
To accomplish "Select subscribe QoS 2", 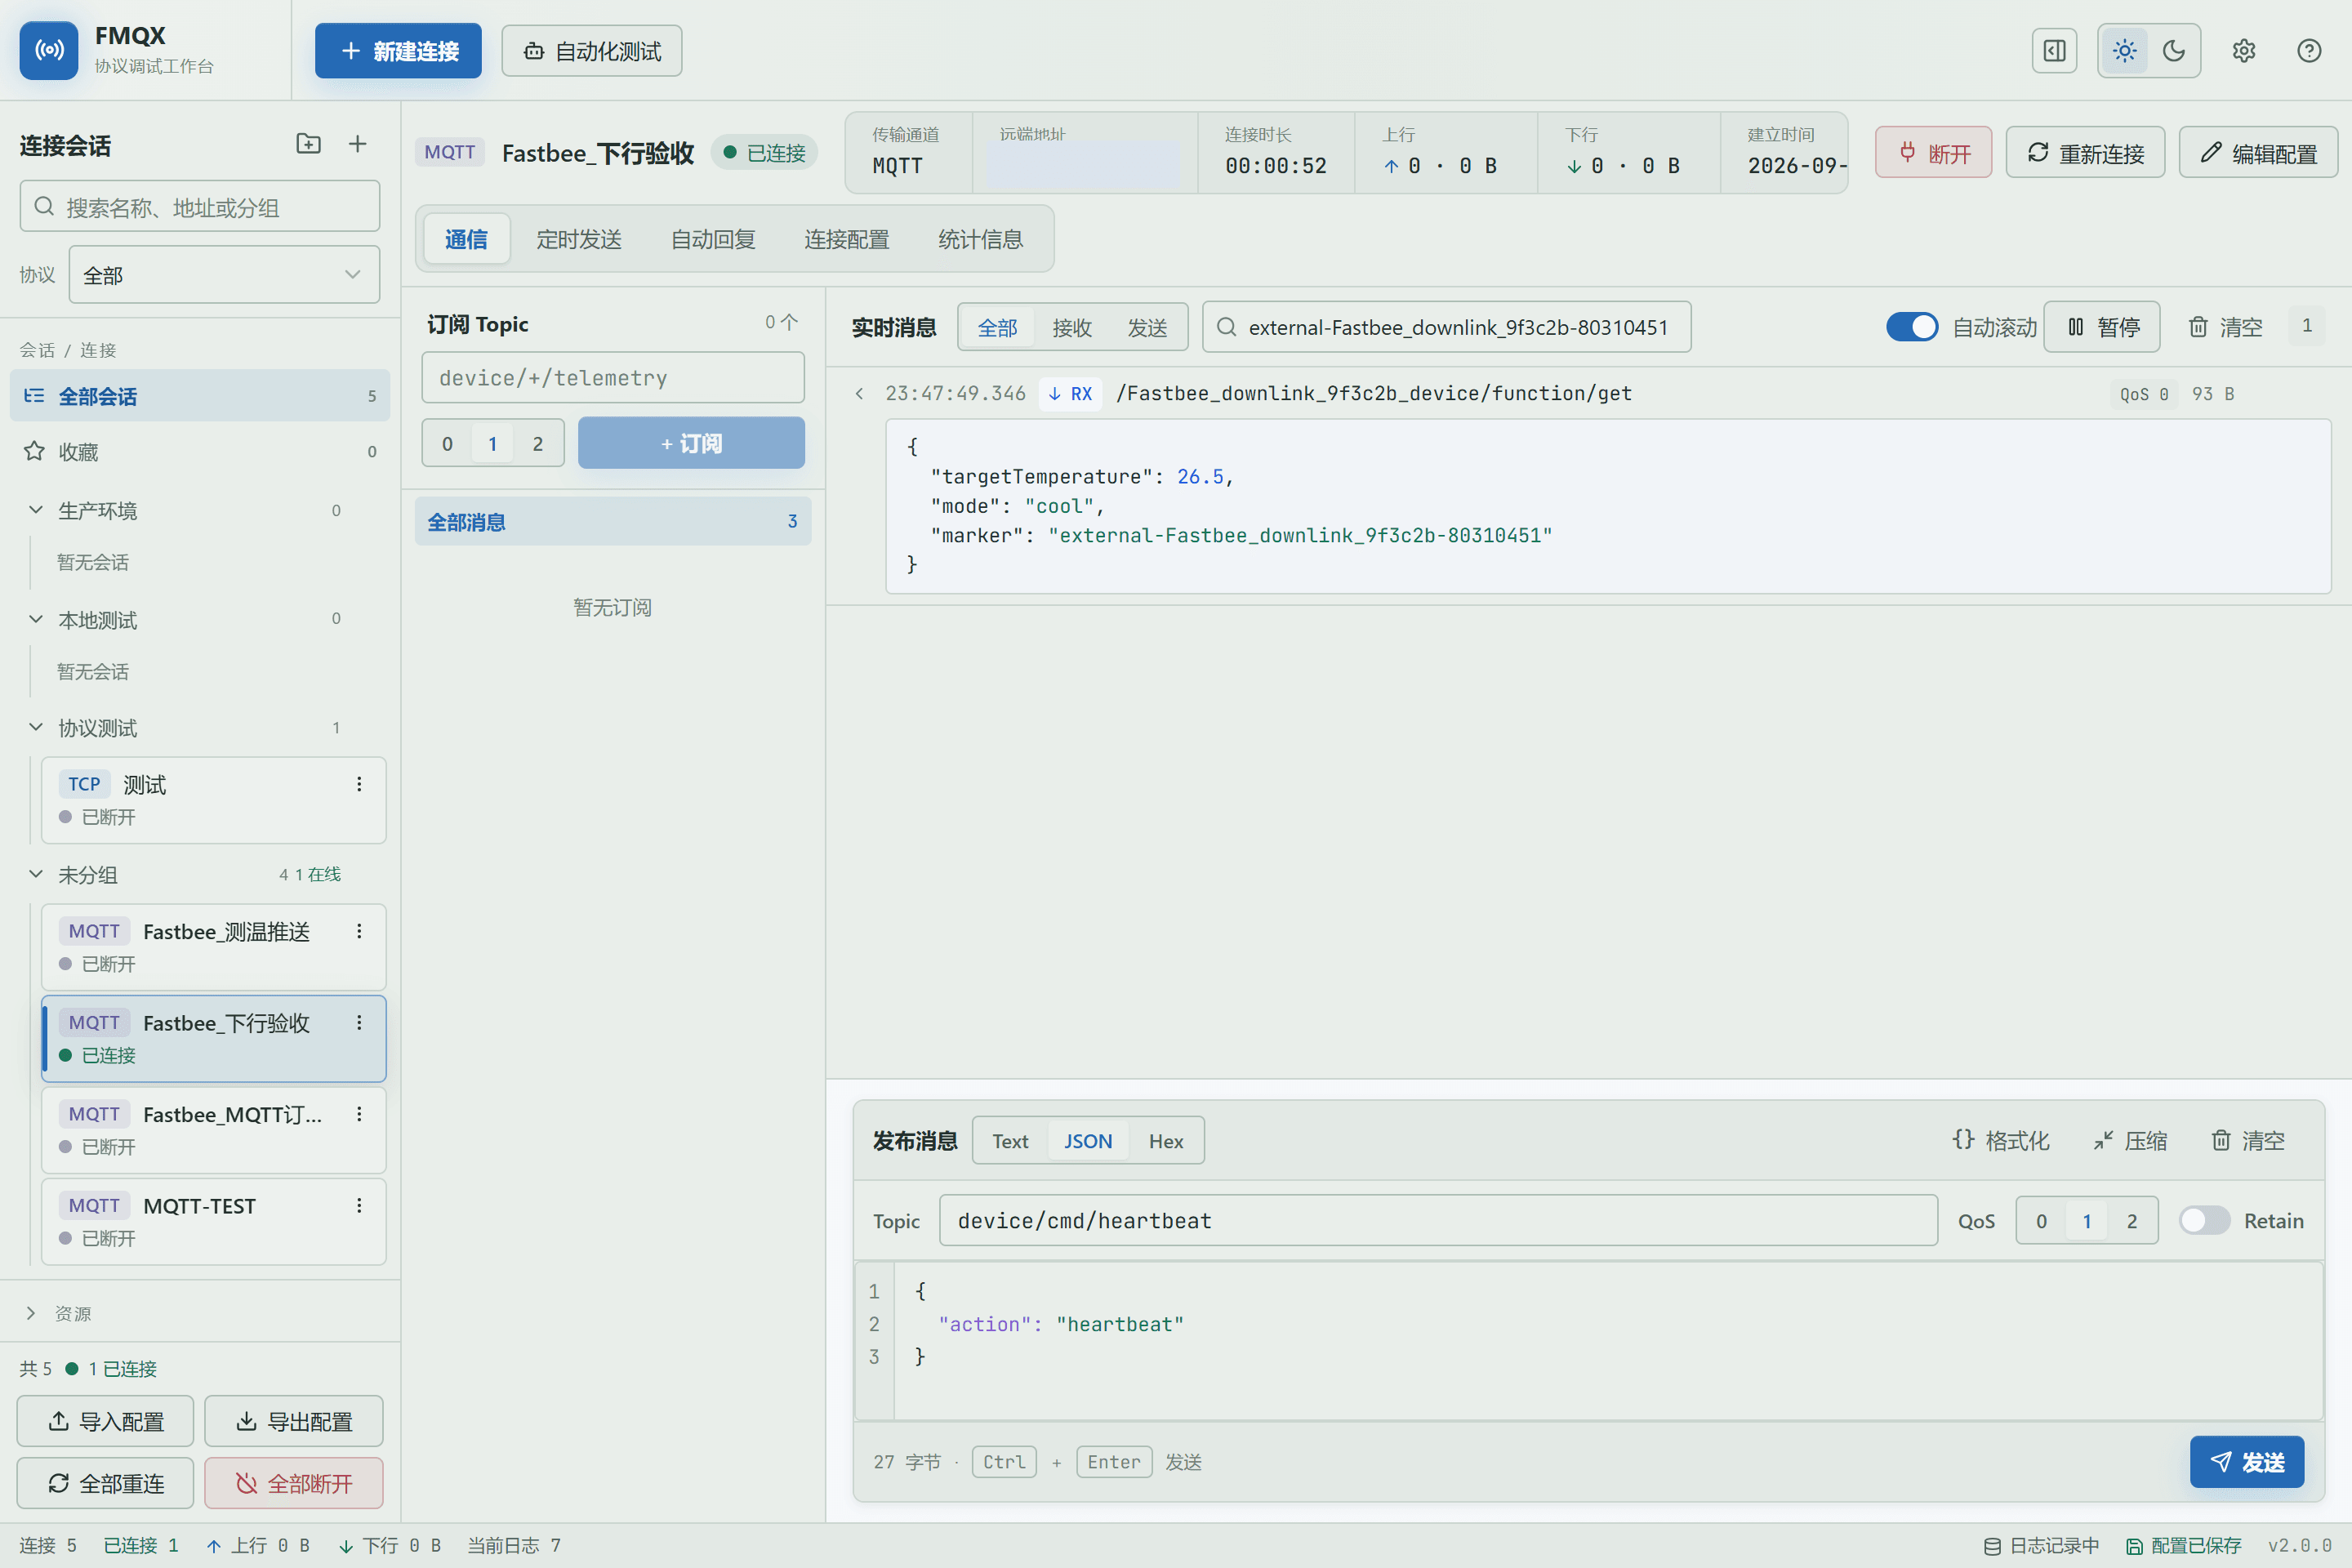I will pos(538,443).
